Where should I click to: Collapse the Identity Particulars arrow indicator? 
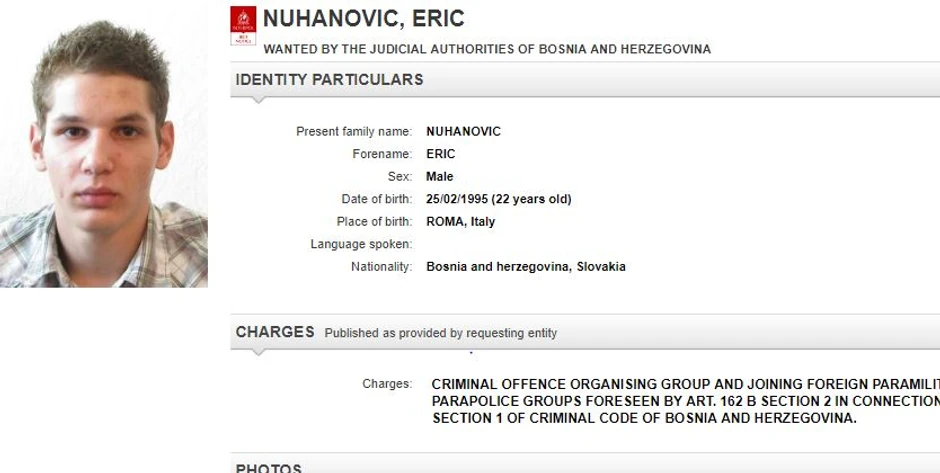point(259,100)
